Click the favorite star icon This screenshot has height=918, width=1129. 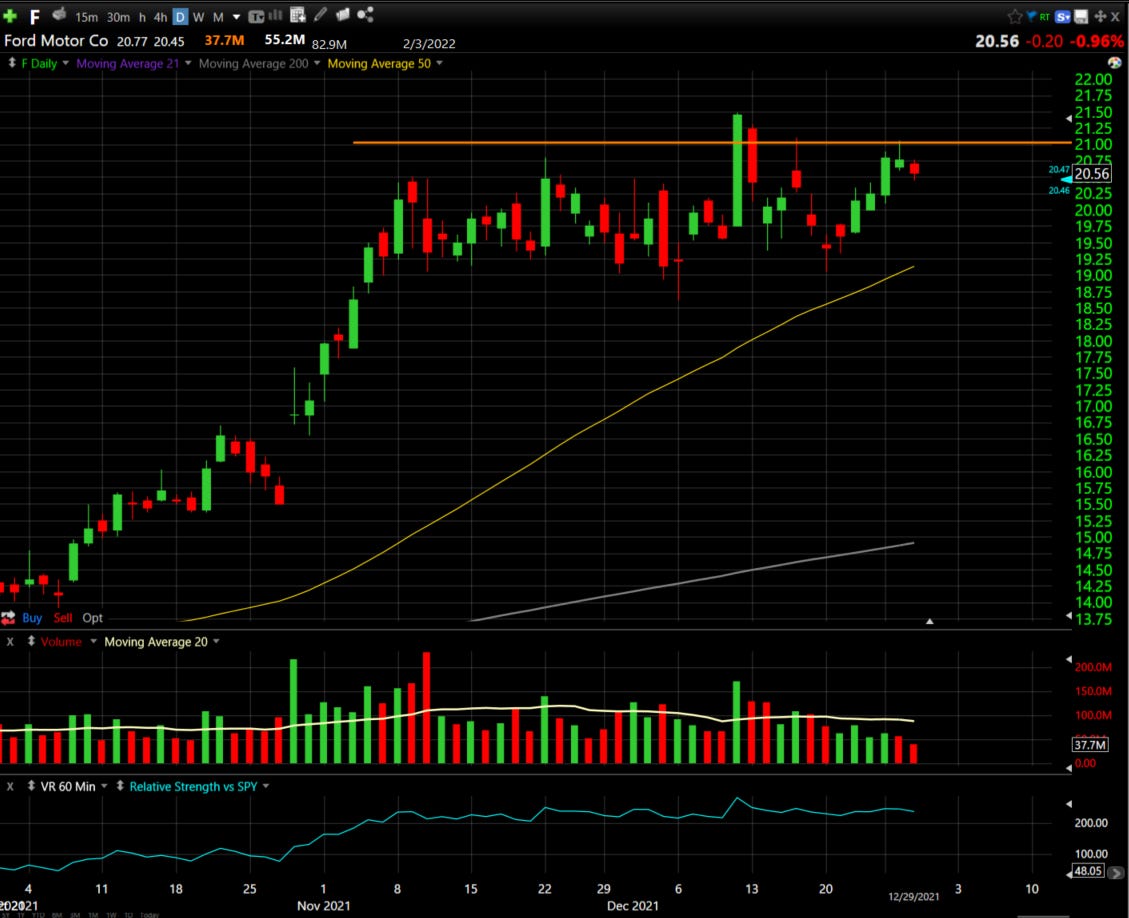tap(1015, 17)
